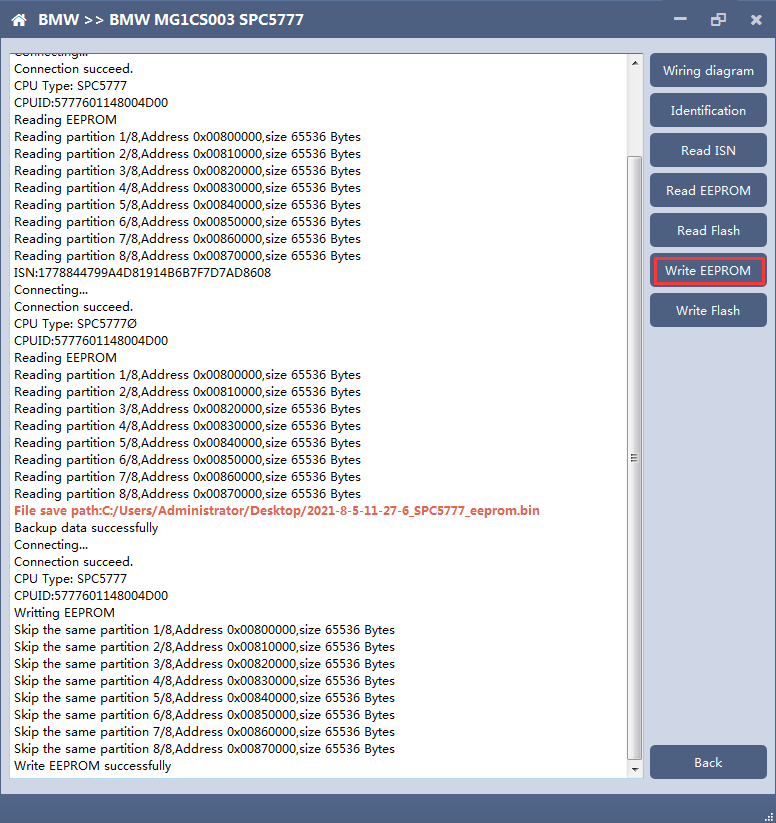Click the Identification button

[708, 110]
